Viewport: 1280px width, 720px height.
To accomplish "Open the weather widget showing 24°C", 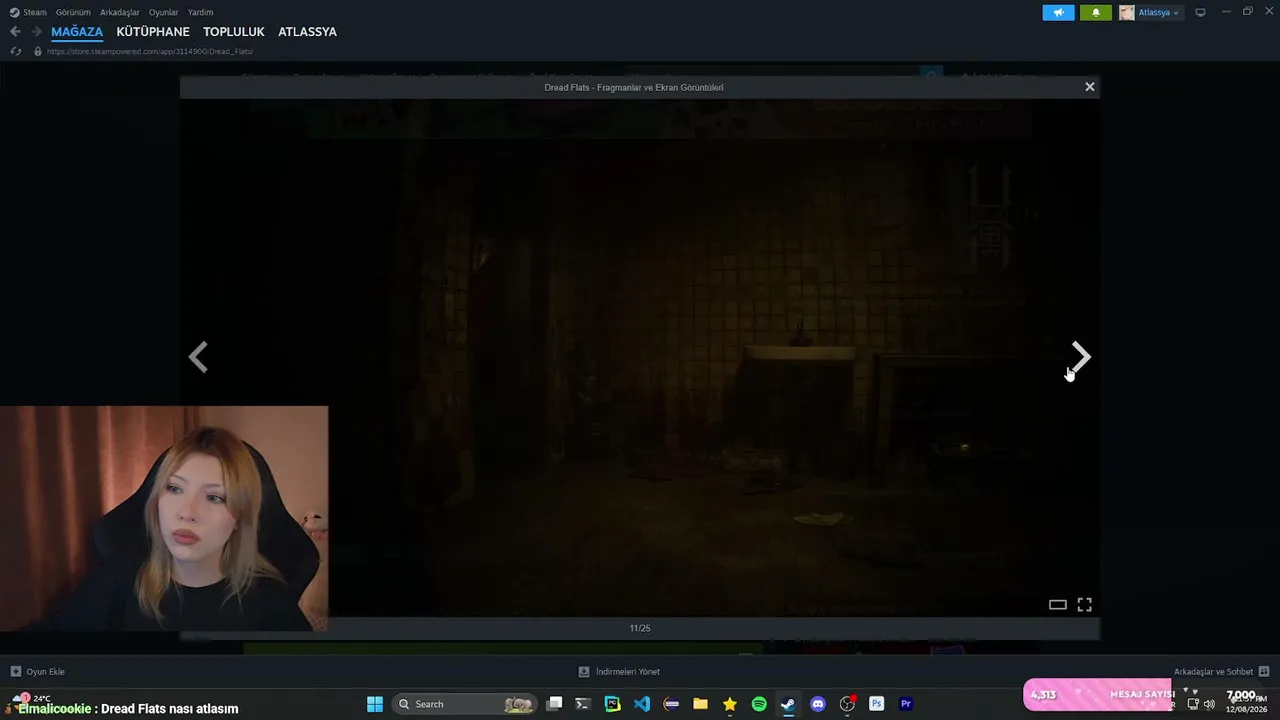I will point(30,698).
